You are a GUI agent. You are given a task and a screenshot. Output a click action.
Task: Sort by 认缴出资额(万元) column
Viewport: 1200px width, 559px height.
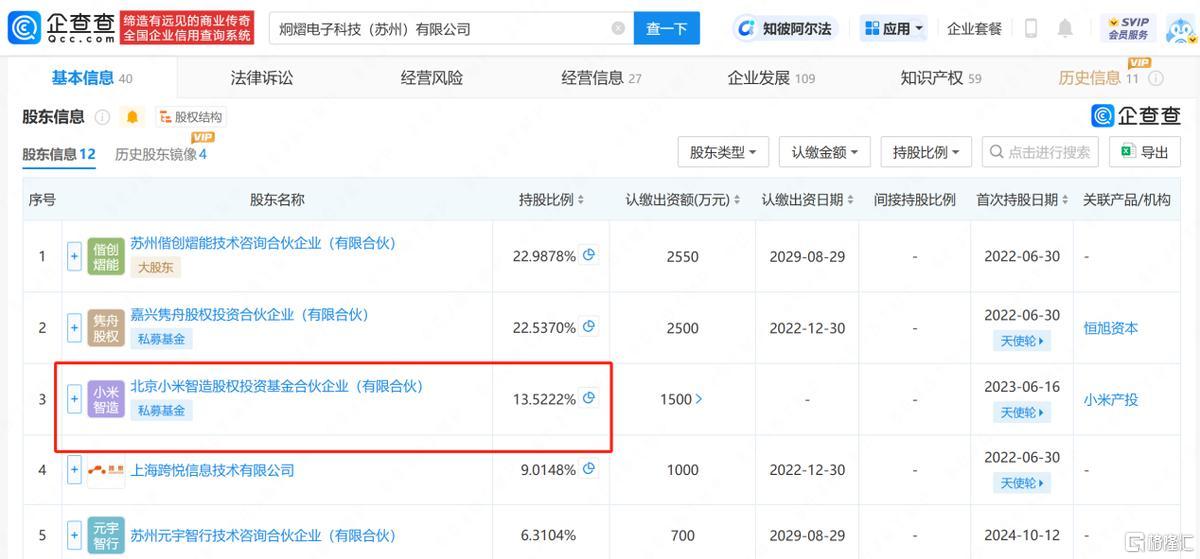683,200
